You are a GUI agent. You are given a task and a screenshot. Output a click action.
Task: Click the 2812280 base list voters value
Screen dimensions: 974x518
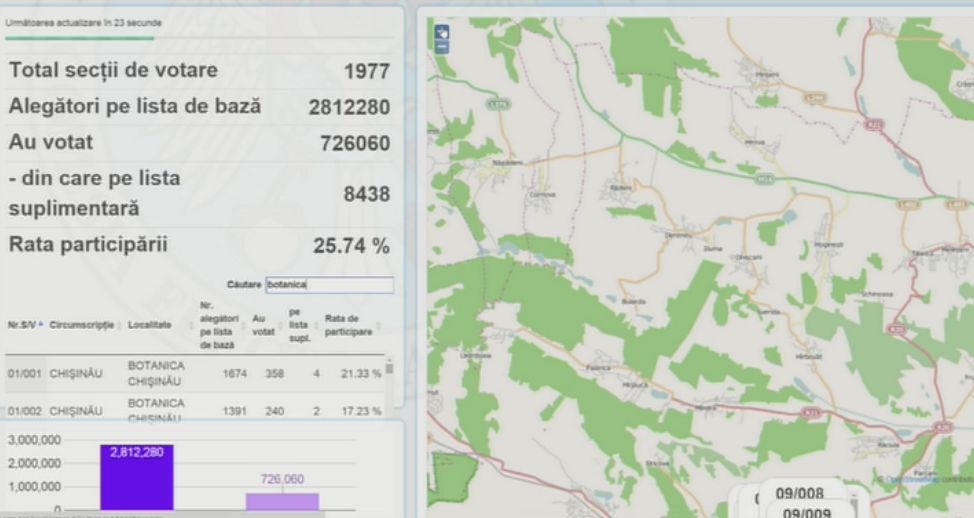(x=349, y=107)
